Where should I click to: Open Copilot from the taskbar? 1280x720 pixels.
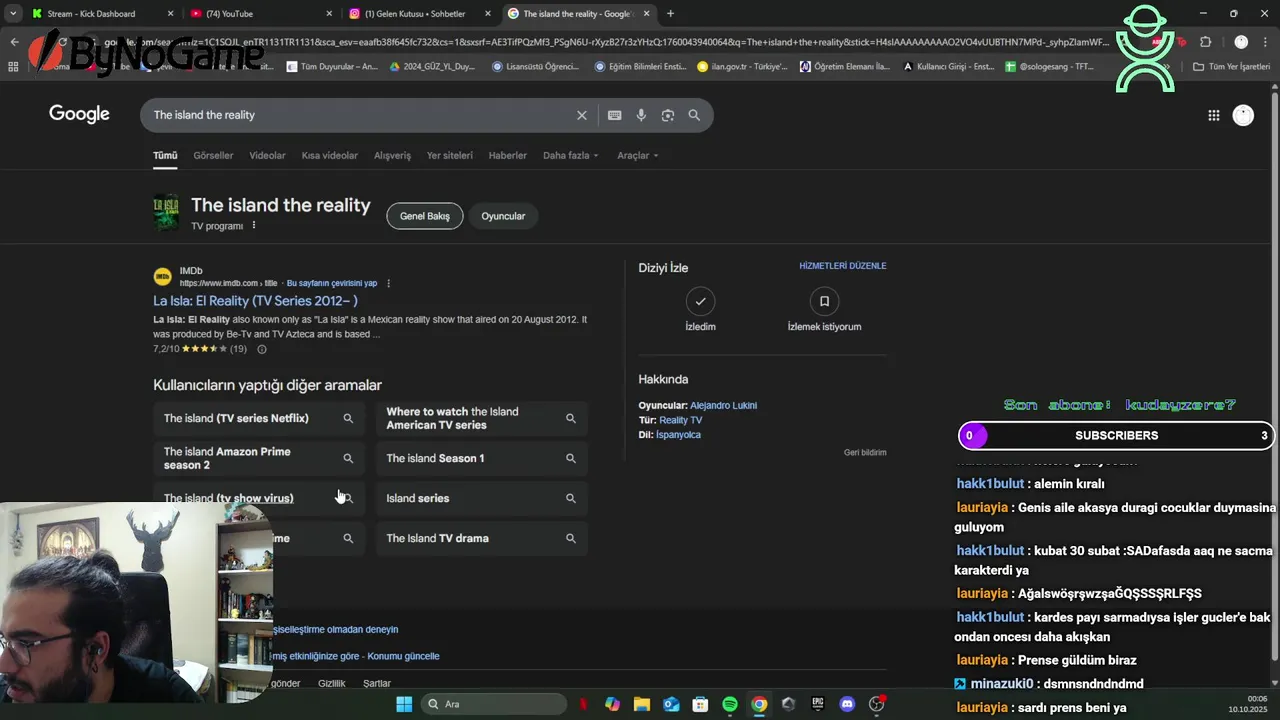tap(612, 704)
